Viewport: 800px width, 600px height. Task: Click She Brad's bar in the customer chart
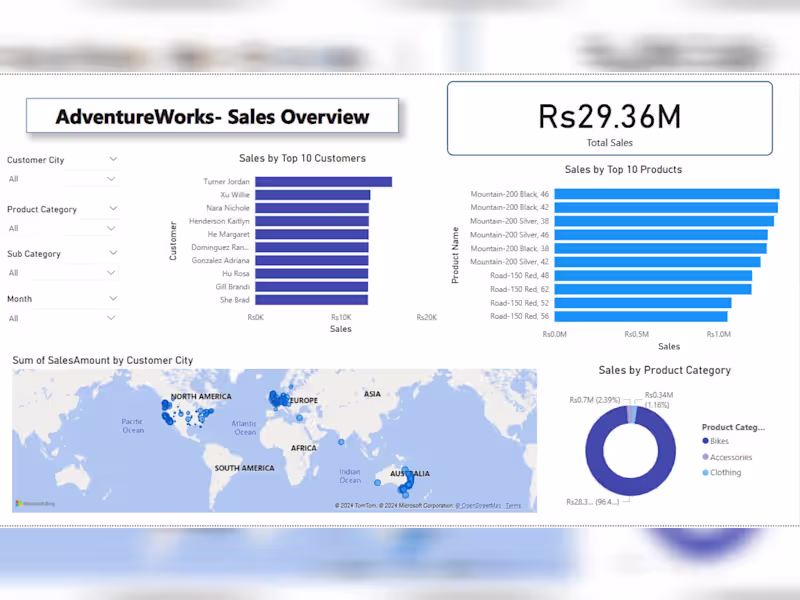310,298
